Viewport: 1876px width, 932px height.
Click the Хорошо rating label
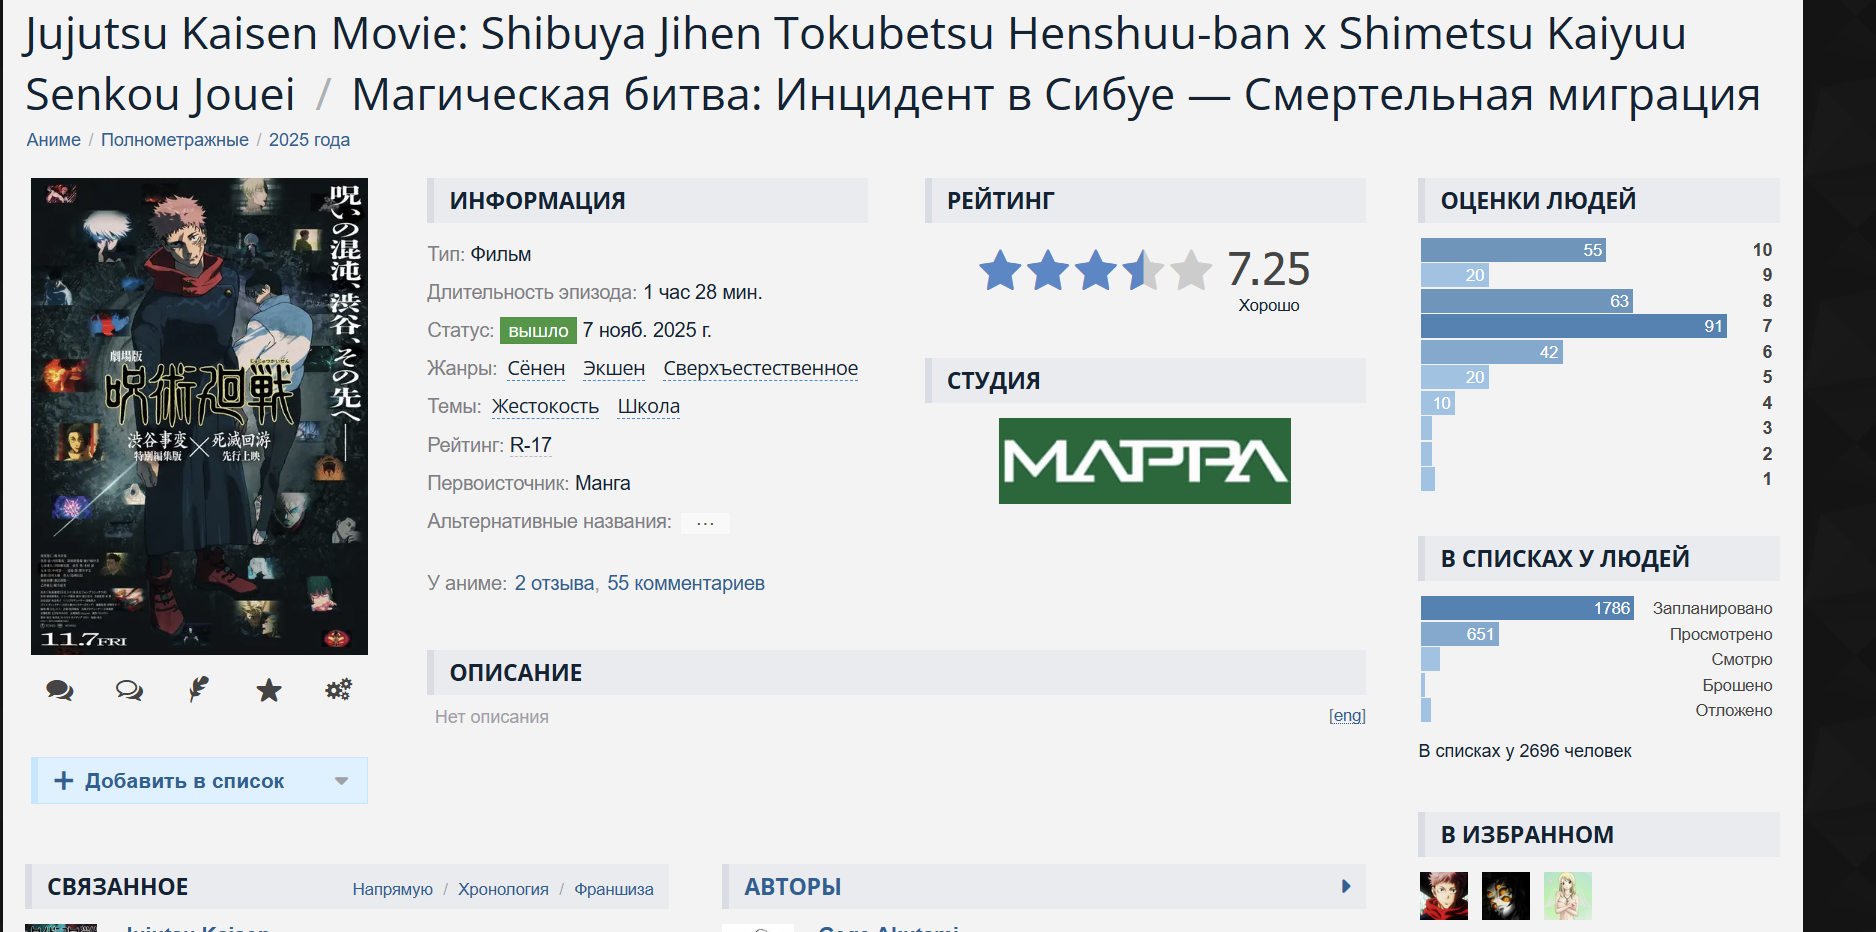[1269, 306]
